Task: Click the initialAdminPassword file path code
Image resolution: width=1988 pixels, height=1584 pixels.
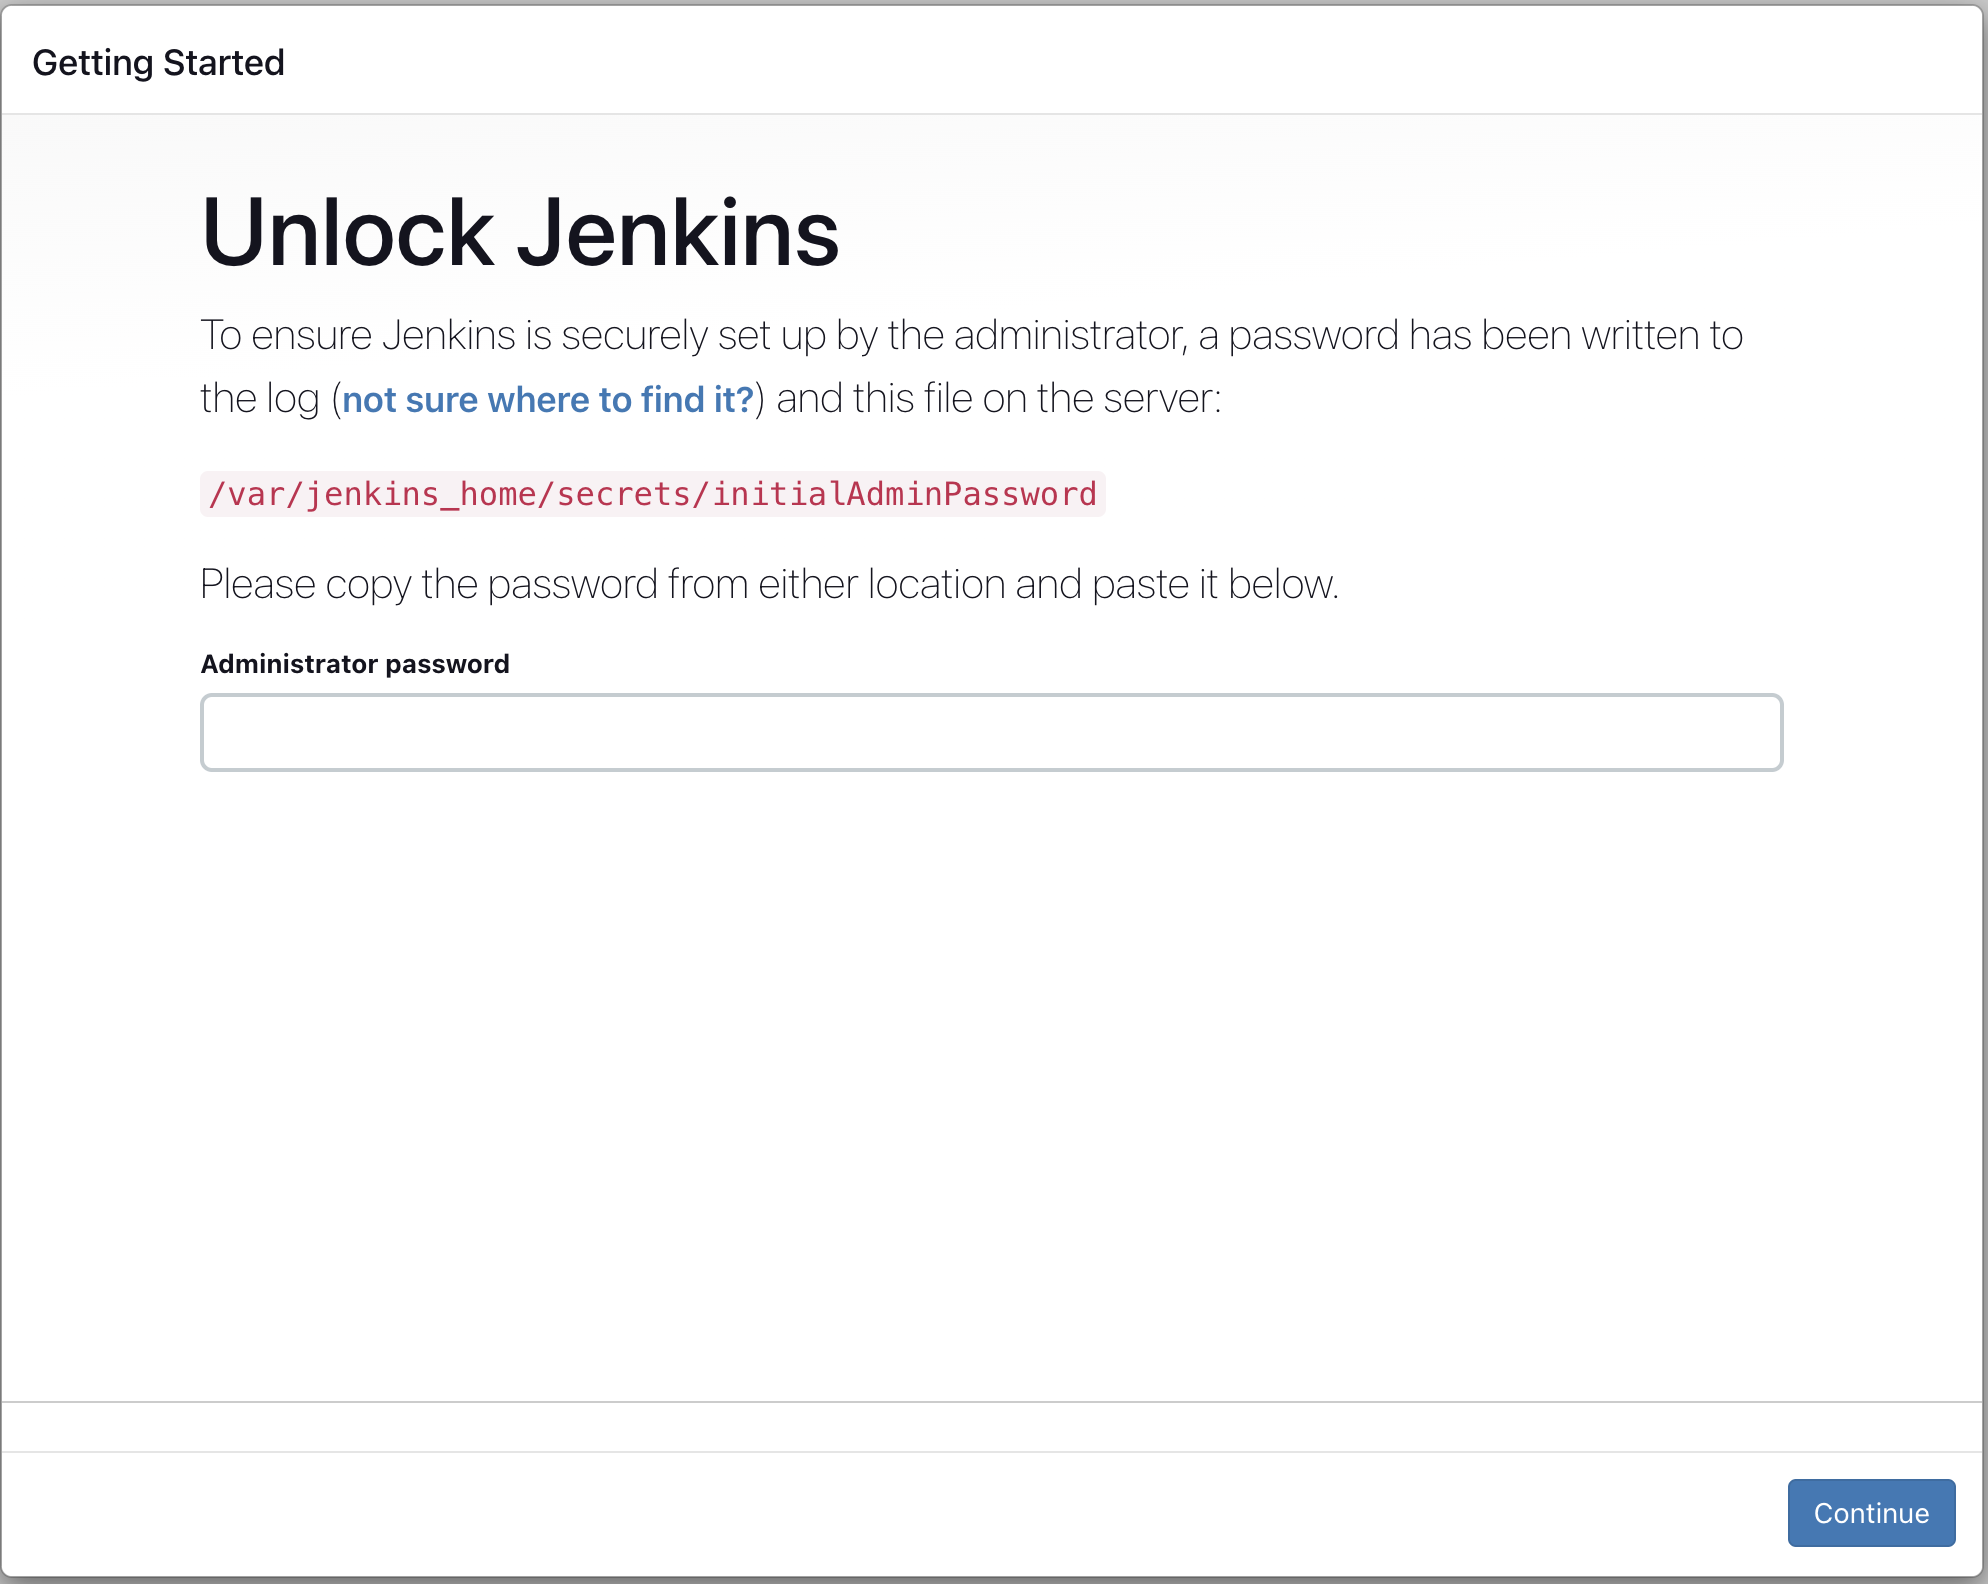Action: [x=652, y=494]
